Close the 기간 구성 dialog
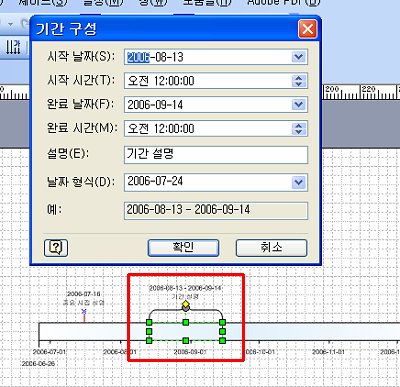Image resolution: width=400 pixels, height=387 pixels. [307, 29]
